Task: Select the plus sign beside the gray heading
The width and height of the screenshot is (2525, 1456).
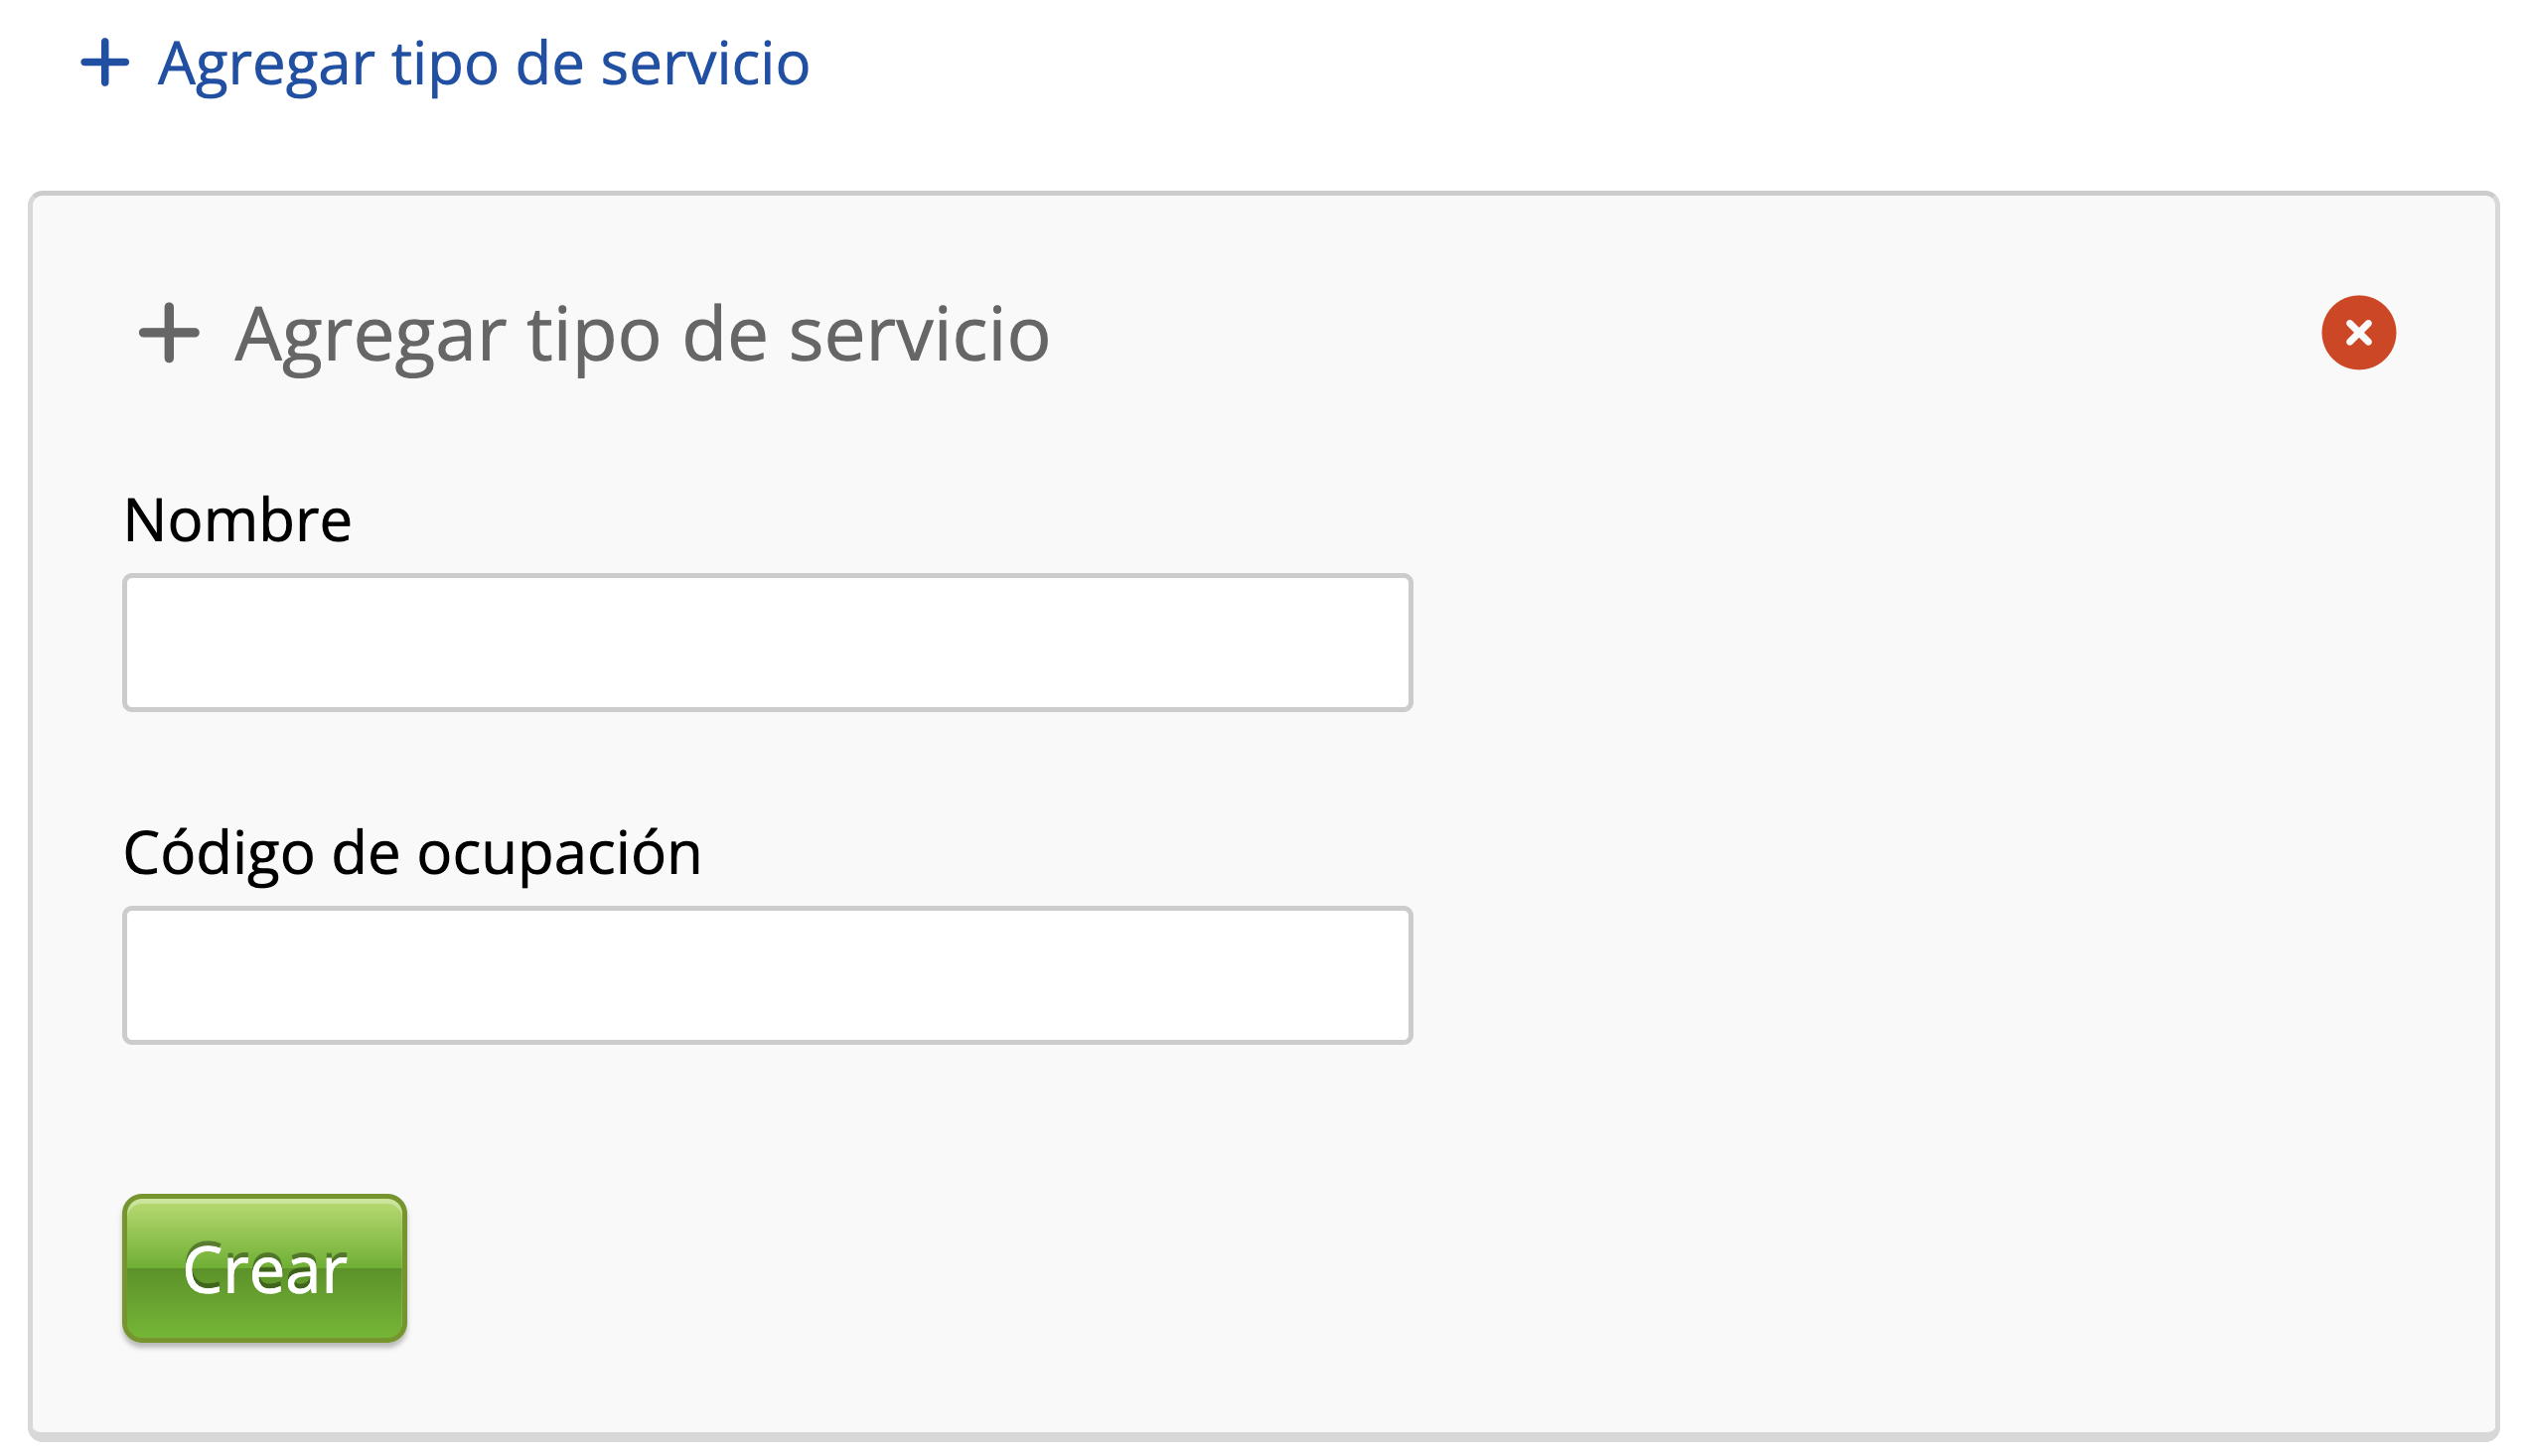Action: point(169,333)
